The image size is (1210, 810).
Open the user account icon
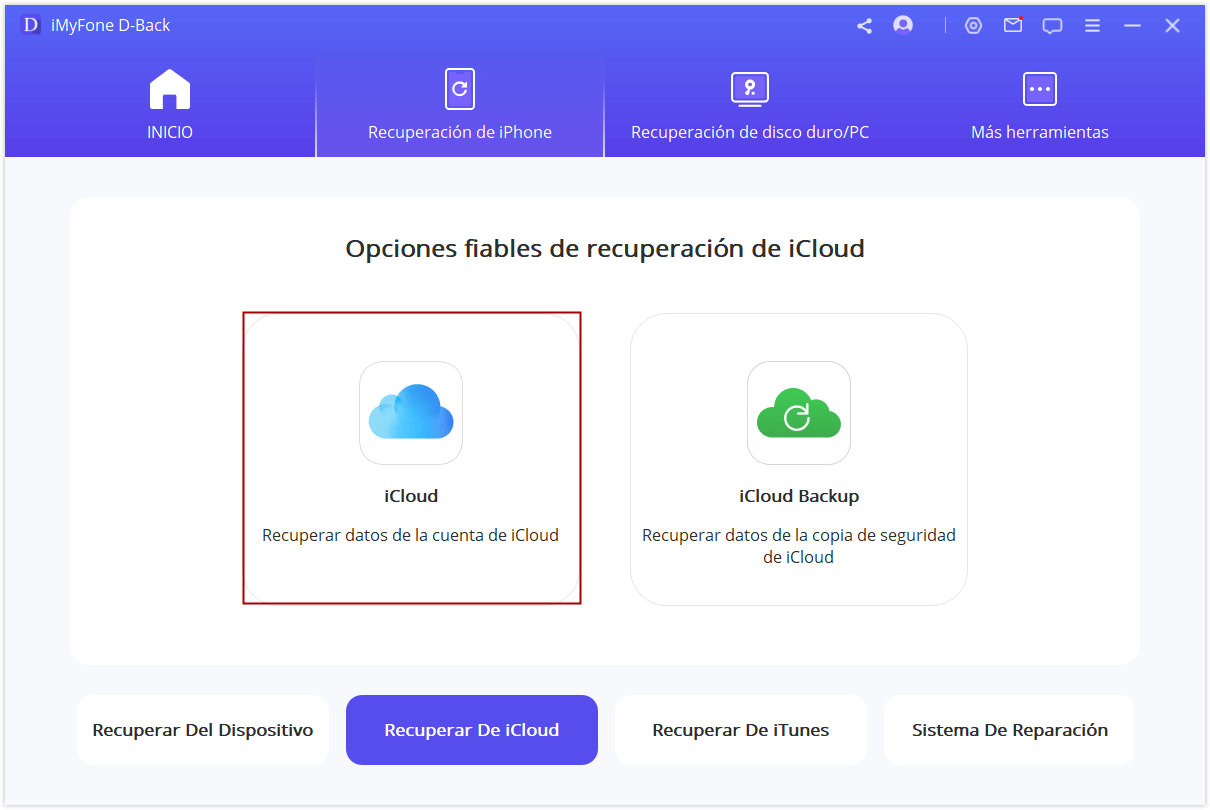click(x=902, y=25)
